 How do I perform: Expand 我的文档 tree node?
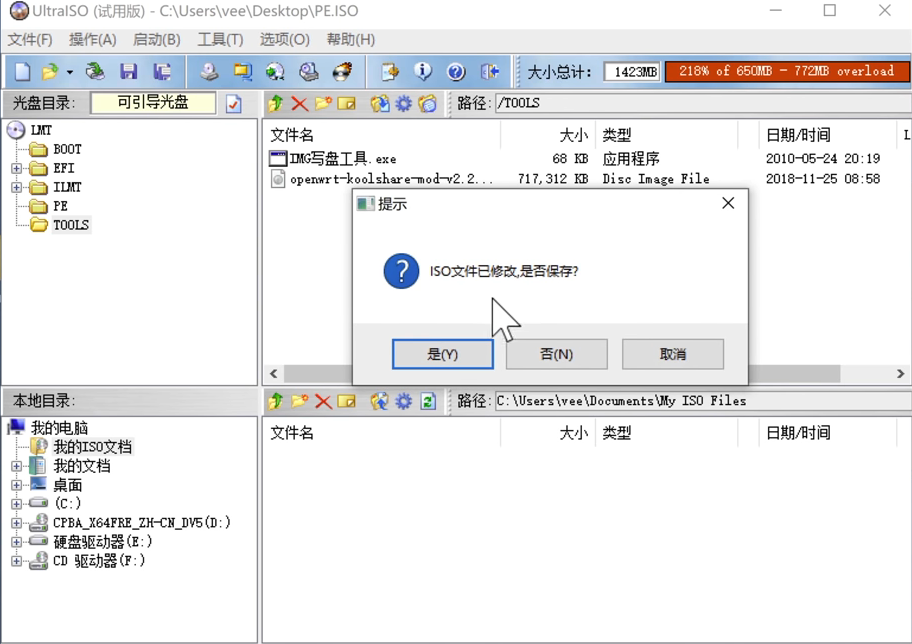(x=16, y=466)
